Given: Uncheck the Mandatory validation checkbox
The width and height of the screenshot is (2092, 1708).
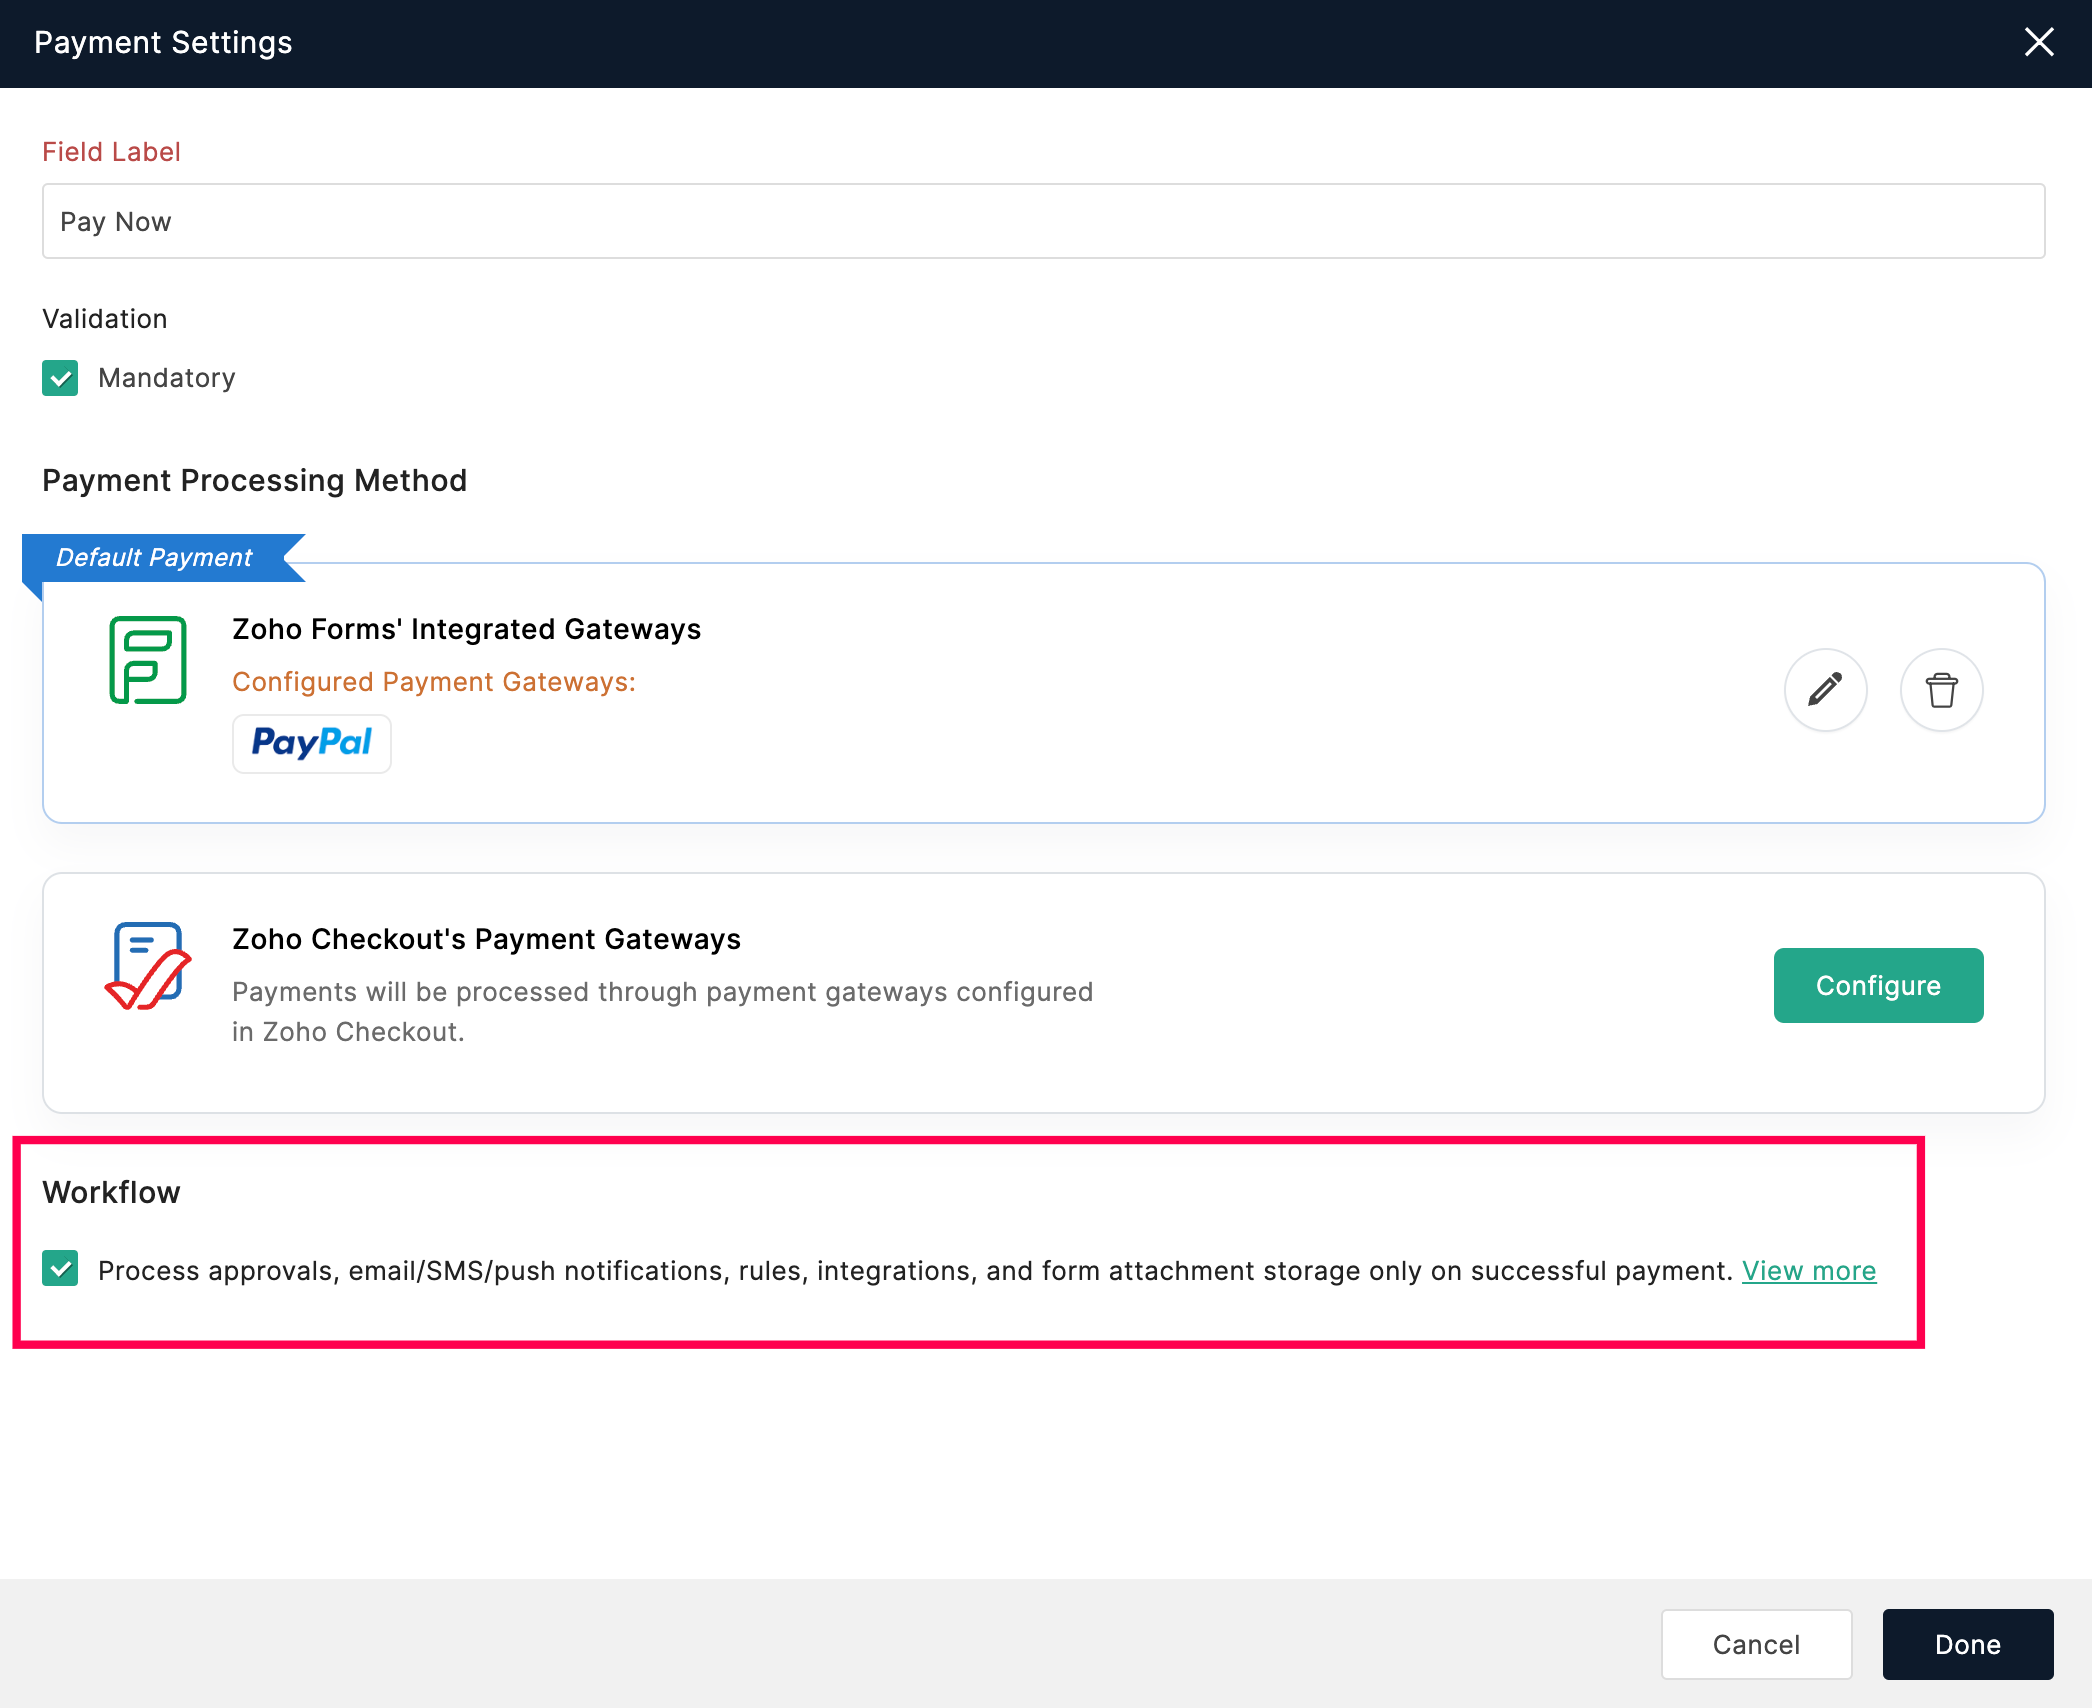Looking at the screenshot, I should (60, 378).
